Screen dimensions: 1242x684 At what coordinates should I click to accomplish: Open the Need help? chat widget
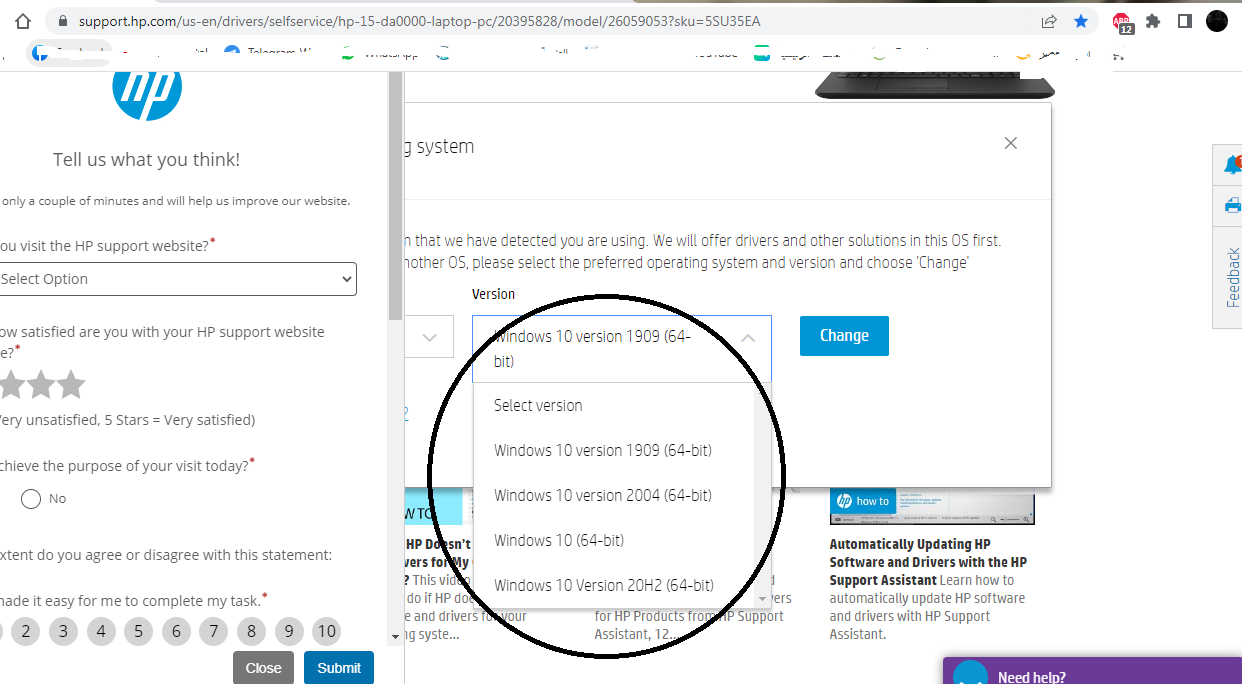click(1092, 671)
